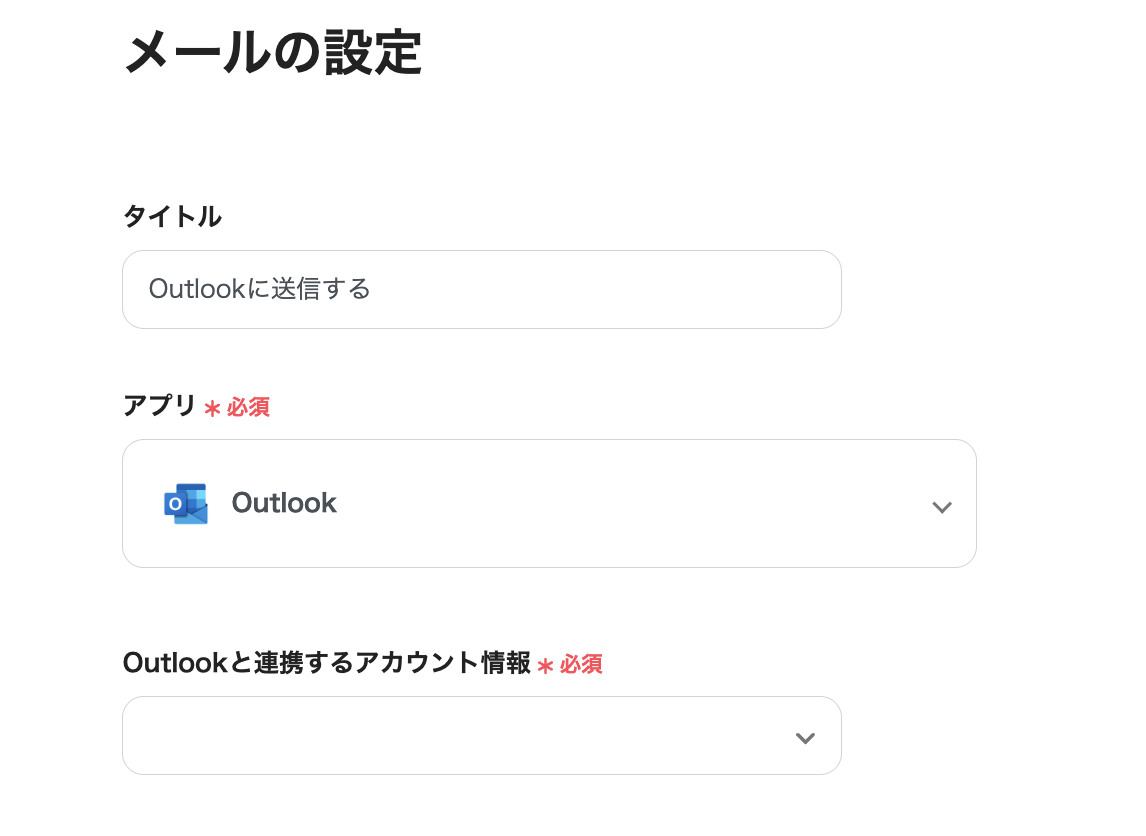Viewport: 1146px width, 836px height.
Task: Click the 必須 marker next to アカウント情報
Action: coord(581,664)
